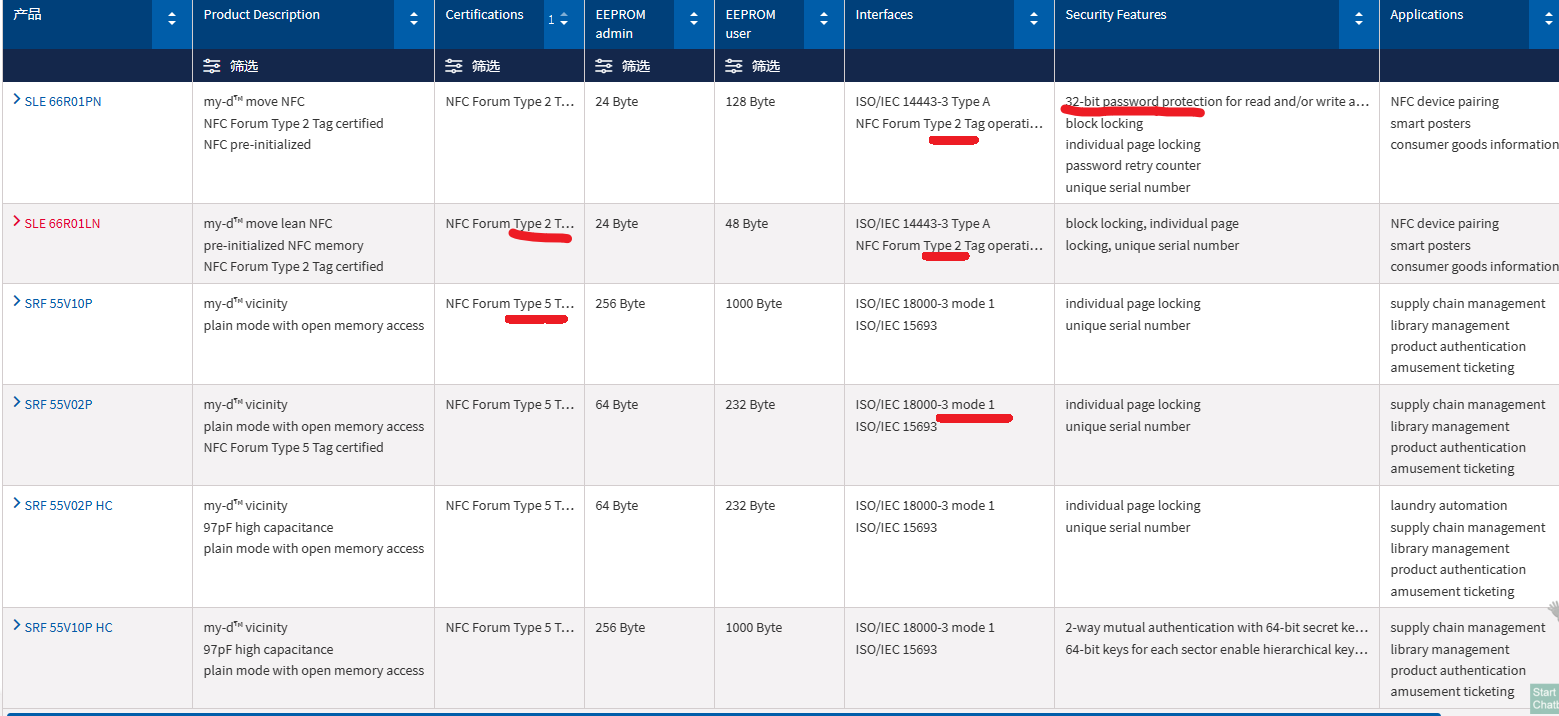Expand the SRF 55V10P HC row chevron
The width and height of the screenshot is (1559, 716).
click(x=16, y=626)
